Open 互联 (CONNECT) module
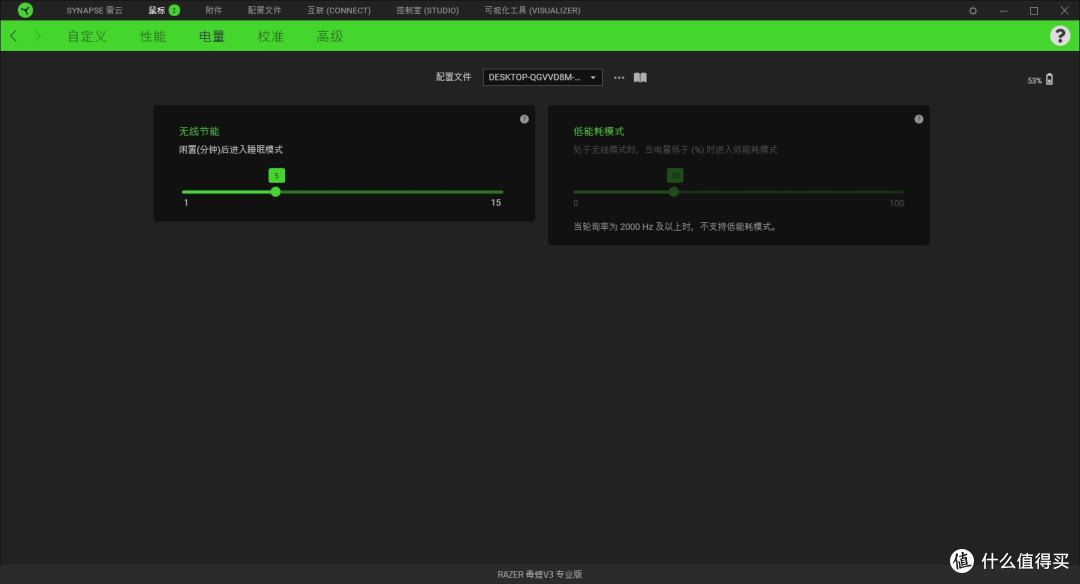This screenshot has height=584, width=1080. pyautogui.click(x=339, y=10)
